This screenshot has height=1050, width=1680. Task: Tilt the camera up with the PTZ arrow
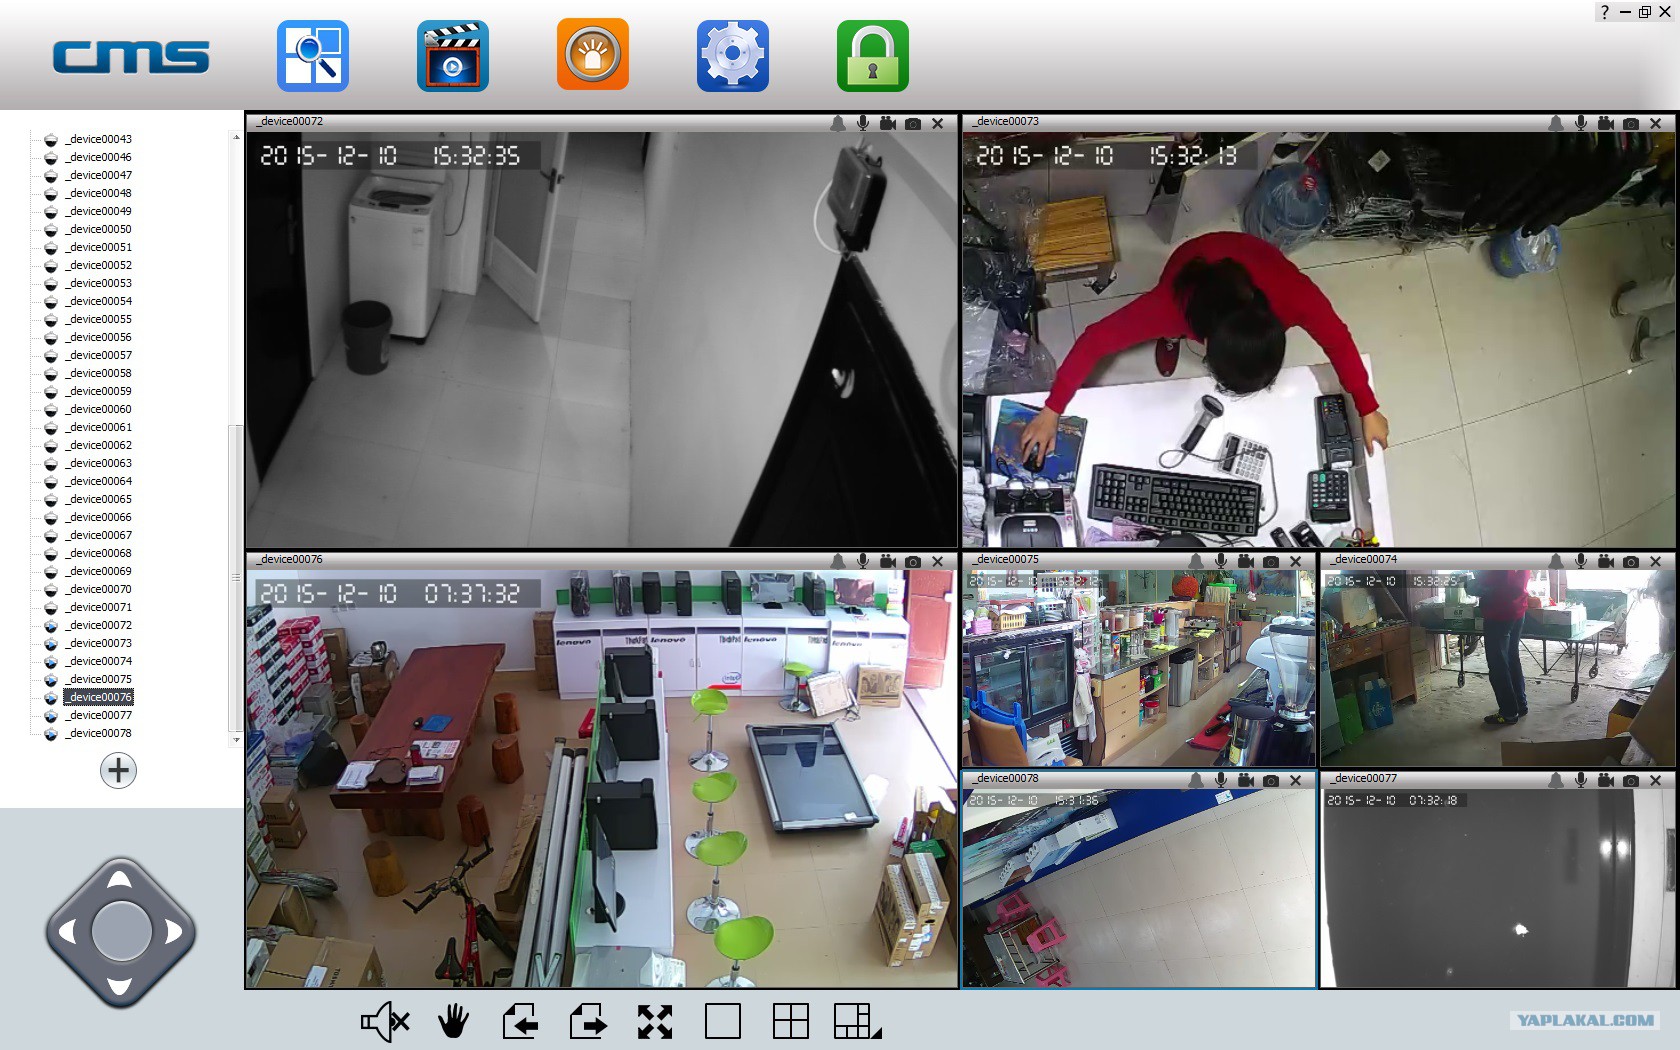click(x=120, y=880)
